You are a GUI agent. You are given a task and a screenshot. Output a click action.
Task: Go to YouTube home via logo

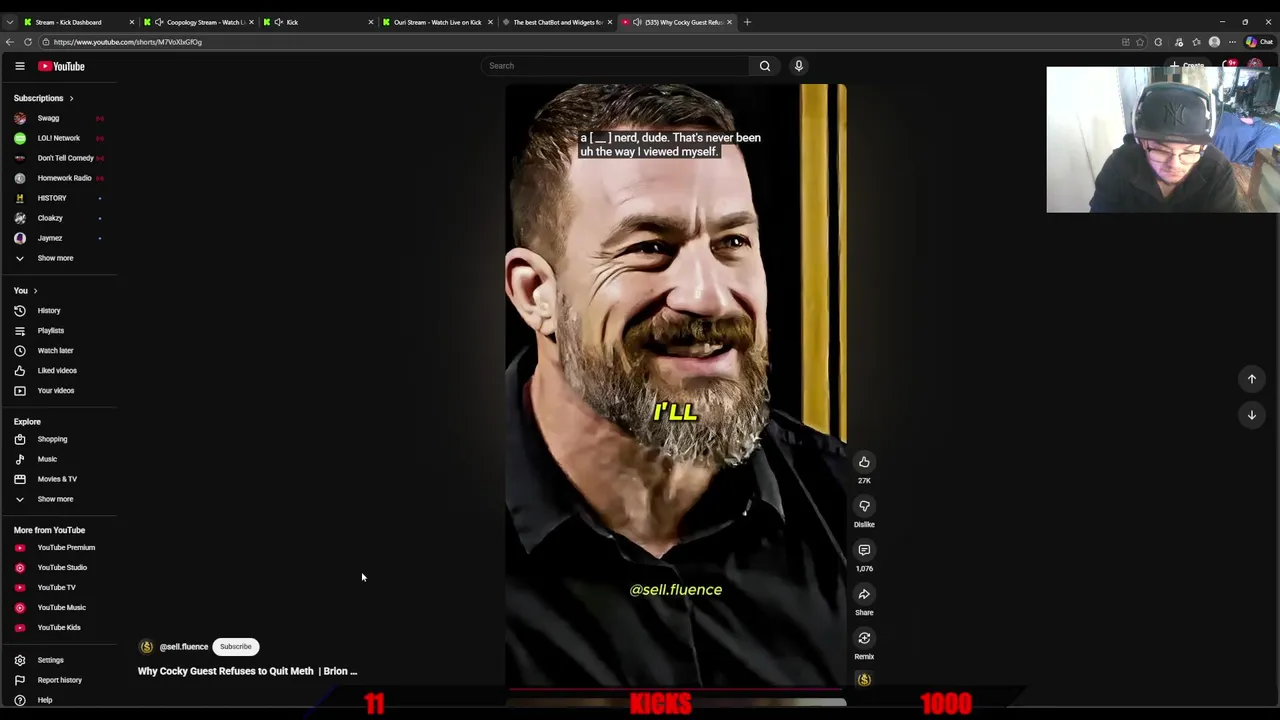pos(62,66)
